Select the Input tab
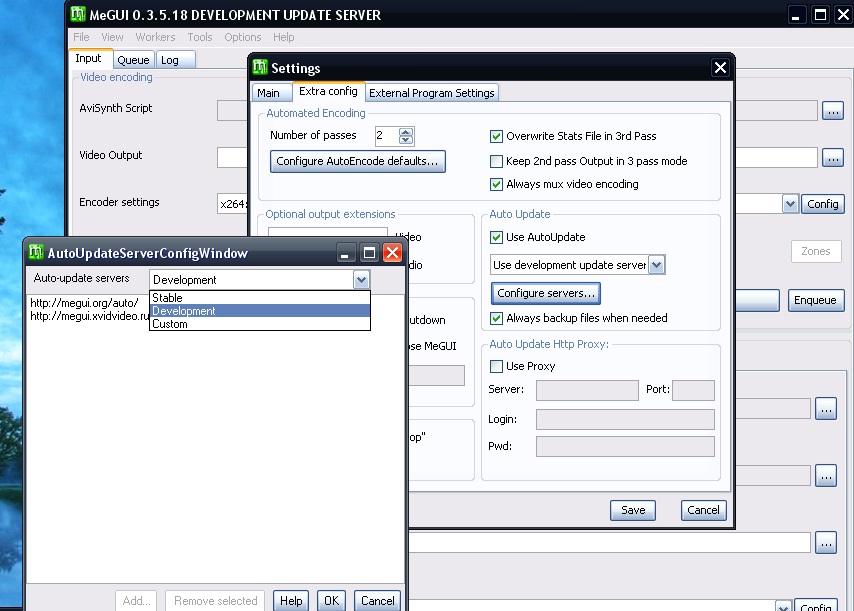854x611 pixels. click(88, 58)
